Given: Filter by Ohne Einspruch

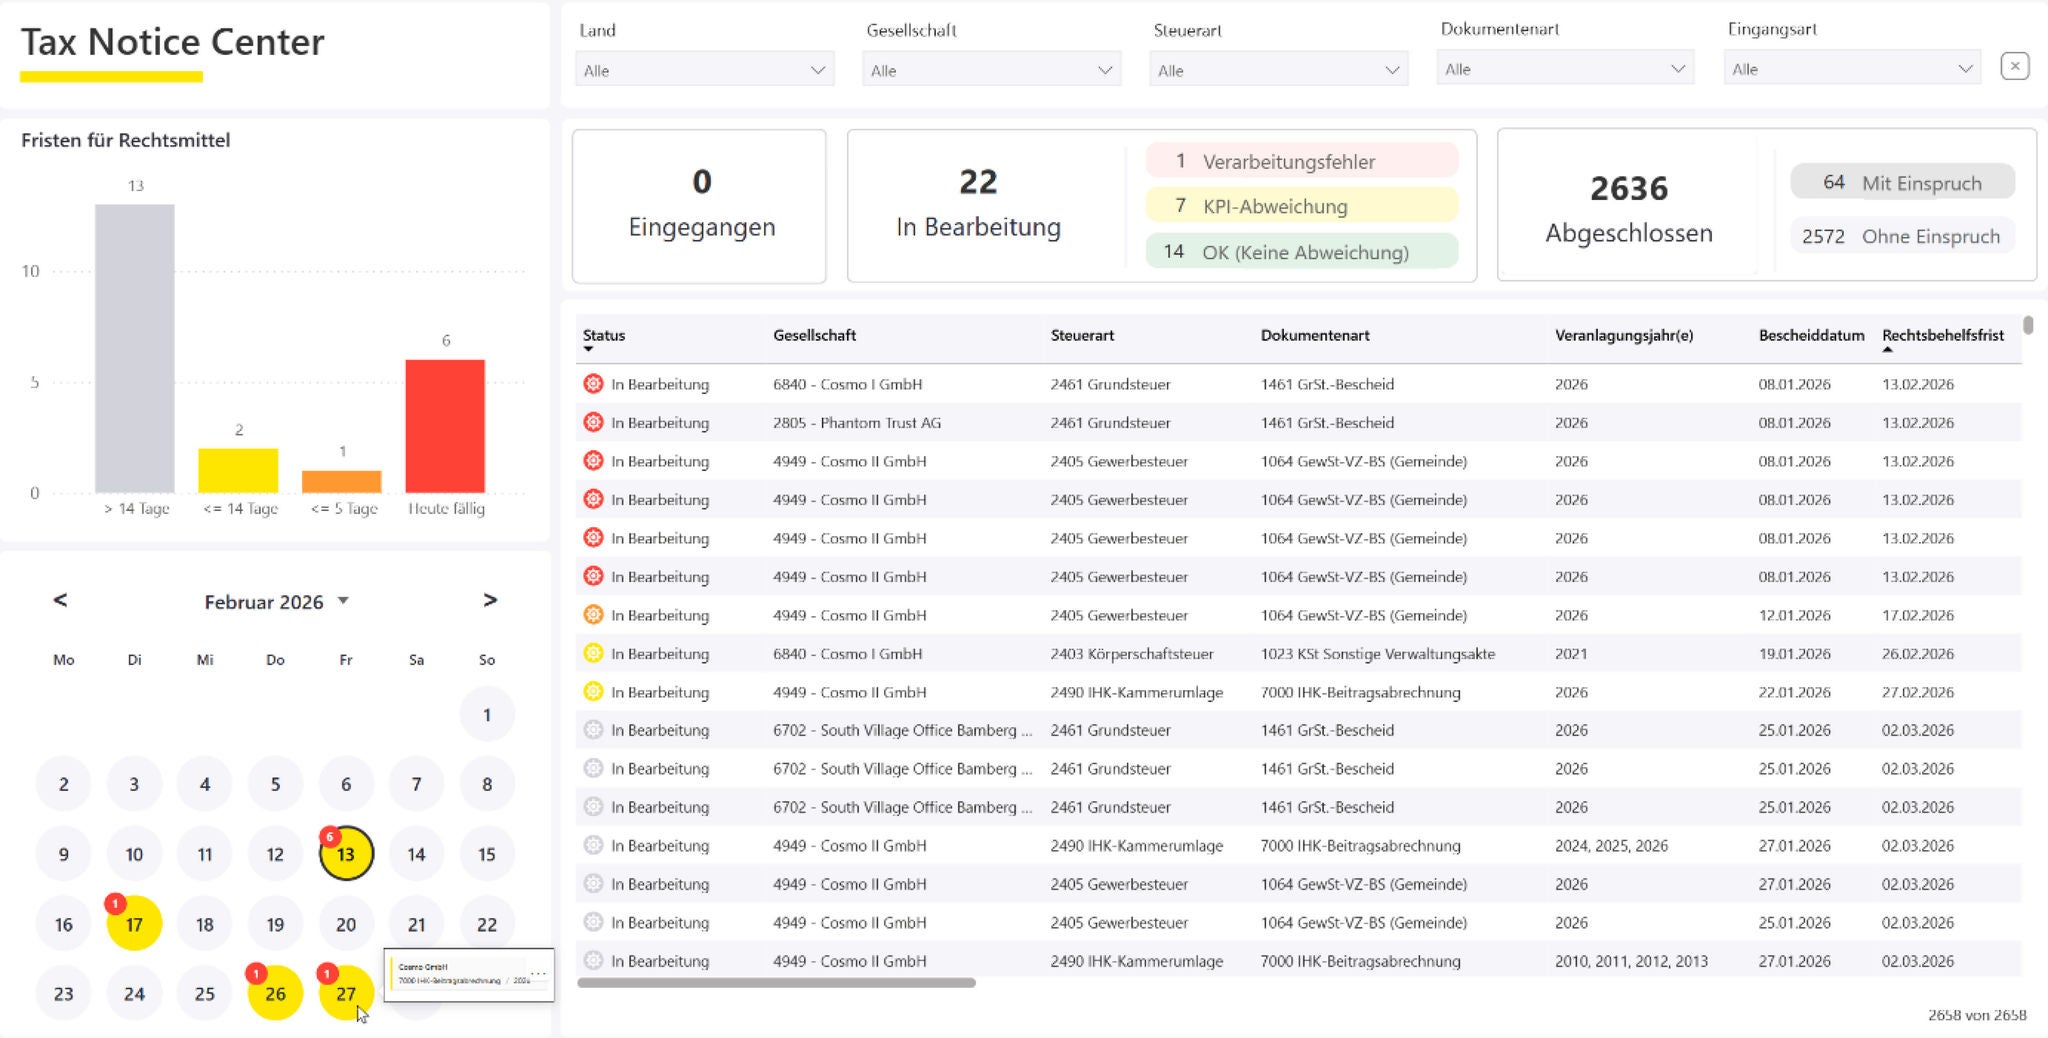Looking at the screenshot, I should click(1902, 236).
